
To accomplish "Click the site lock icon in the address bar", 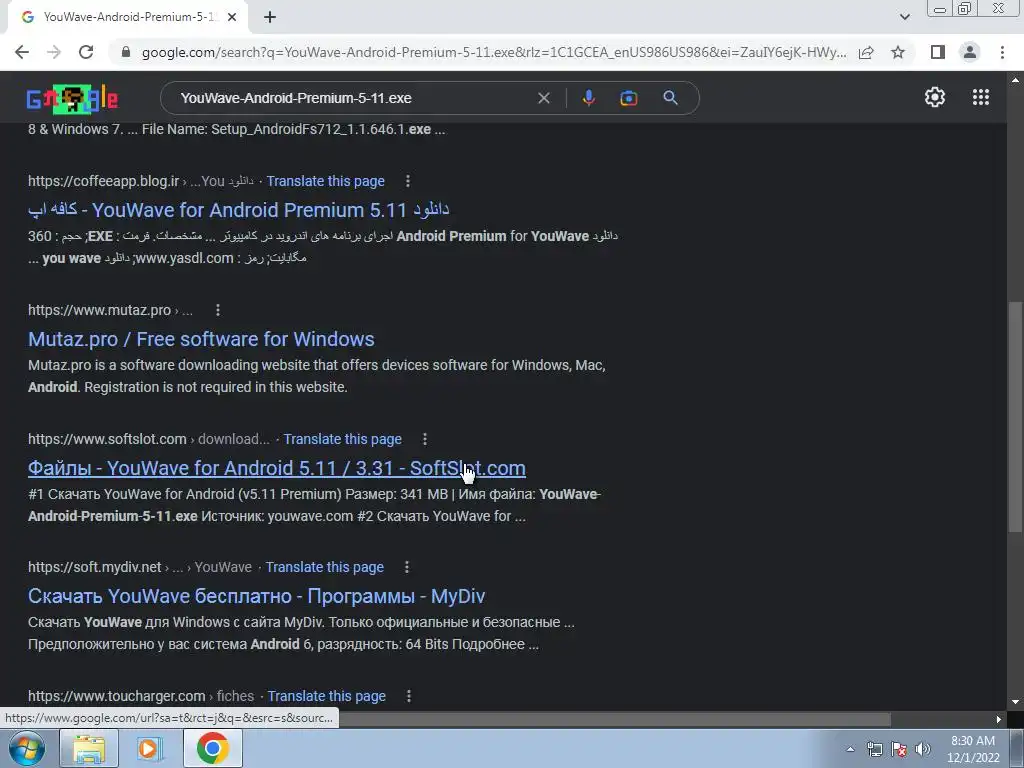I will (x=126, y=52).
